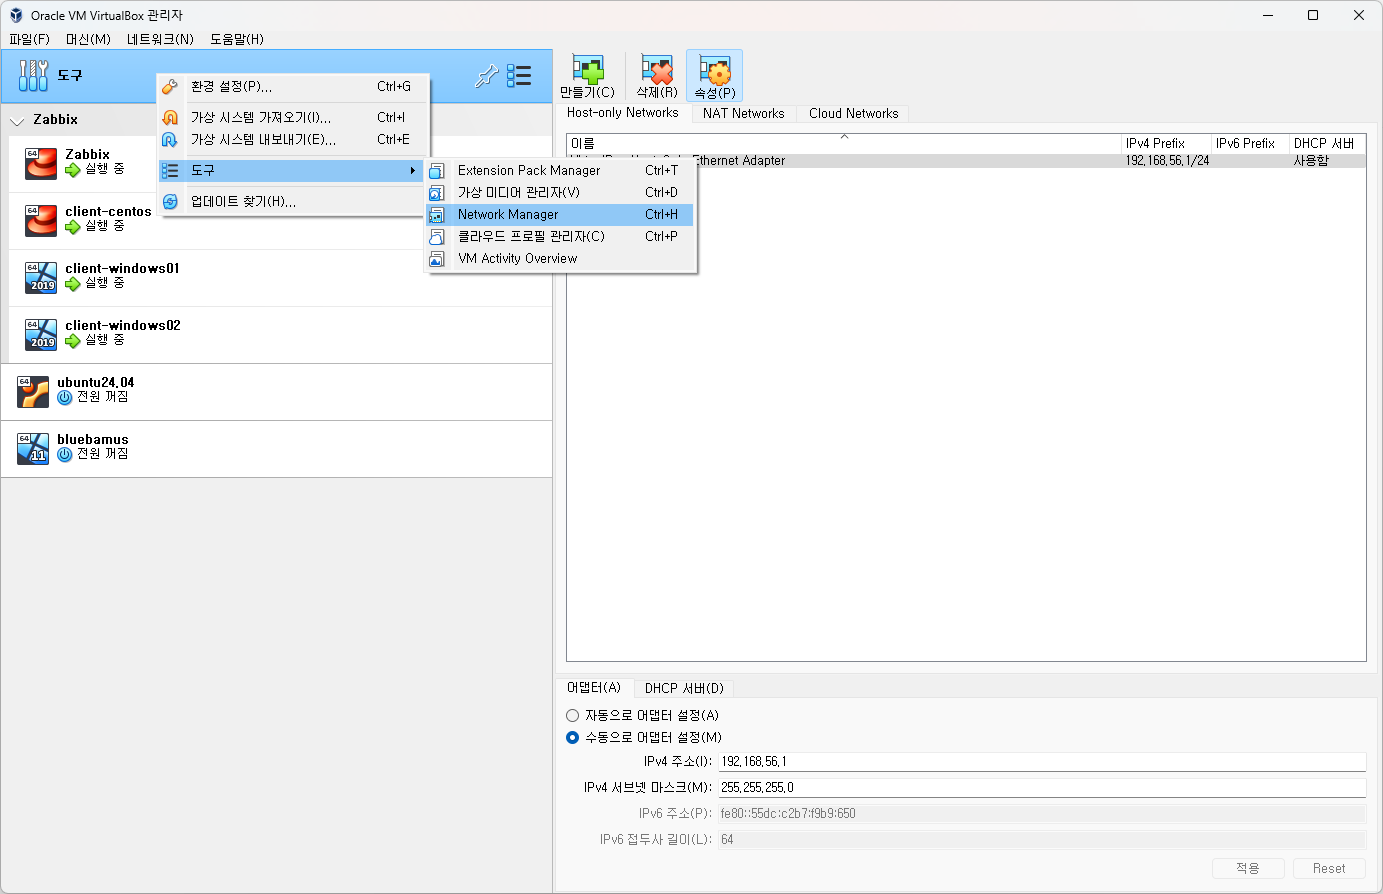Click the Network Manager submenu icon

tap(437, 215)
